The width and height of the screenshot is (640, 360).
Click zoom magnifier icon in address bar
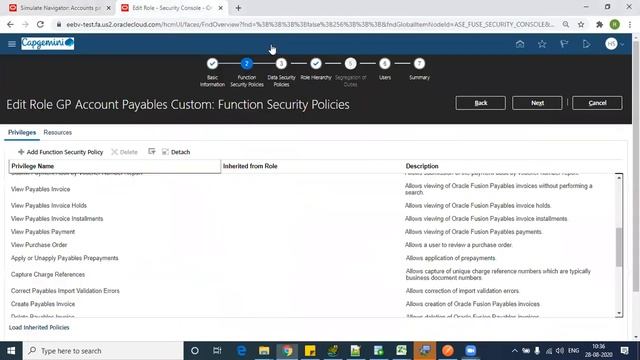[566, 24]
